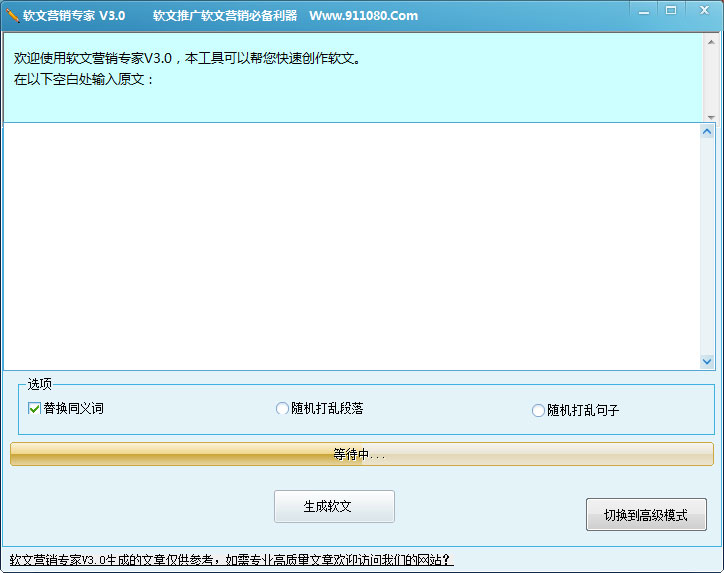Viewport: 724px width, 573px height.
Task: Uncheck the 替换同义词 checkbox
Action: click(x=35, y=408)
